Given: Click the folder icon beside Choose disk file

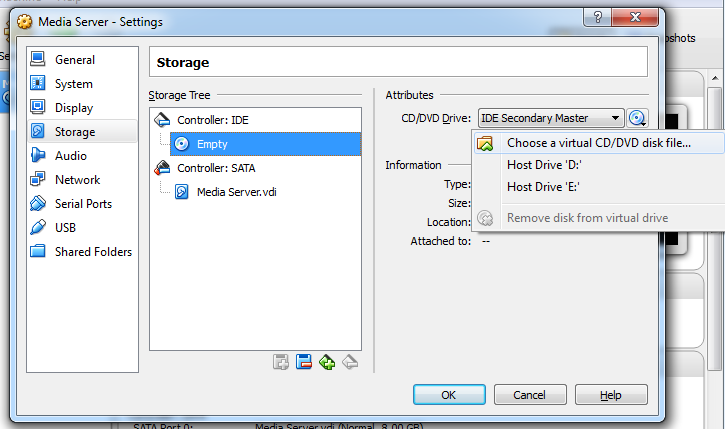Looking at the screenshot, I should tap(485, 143).
